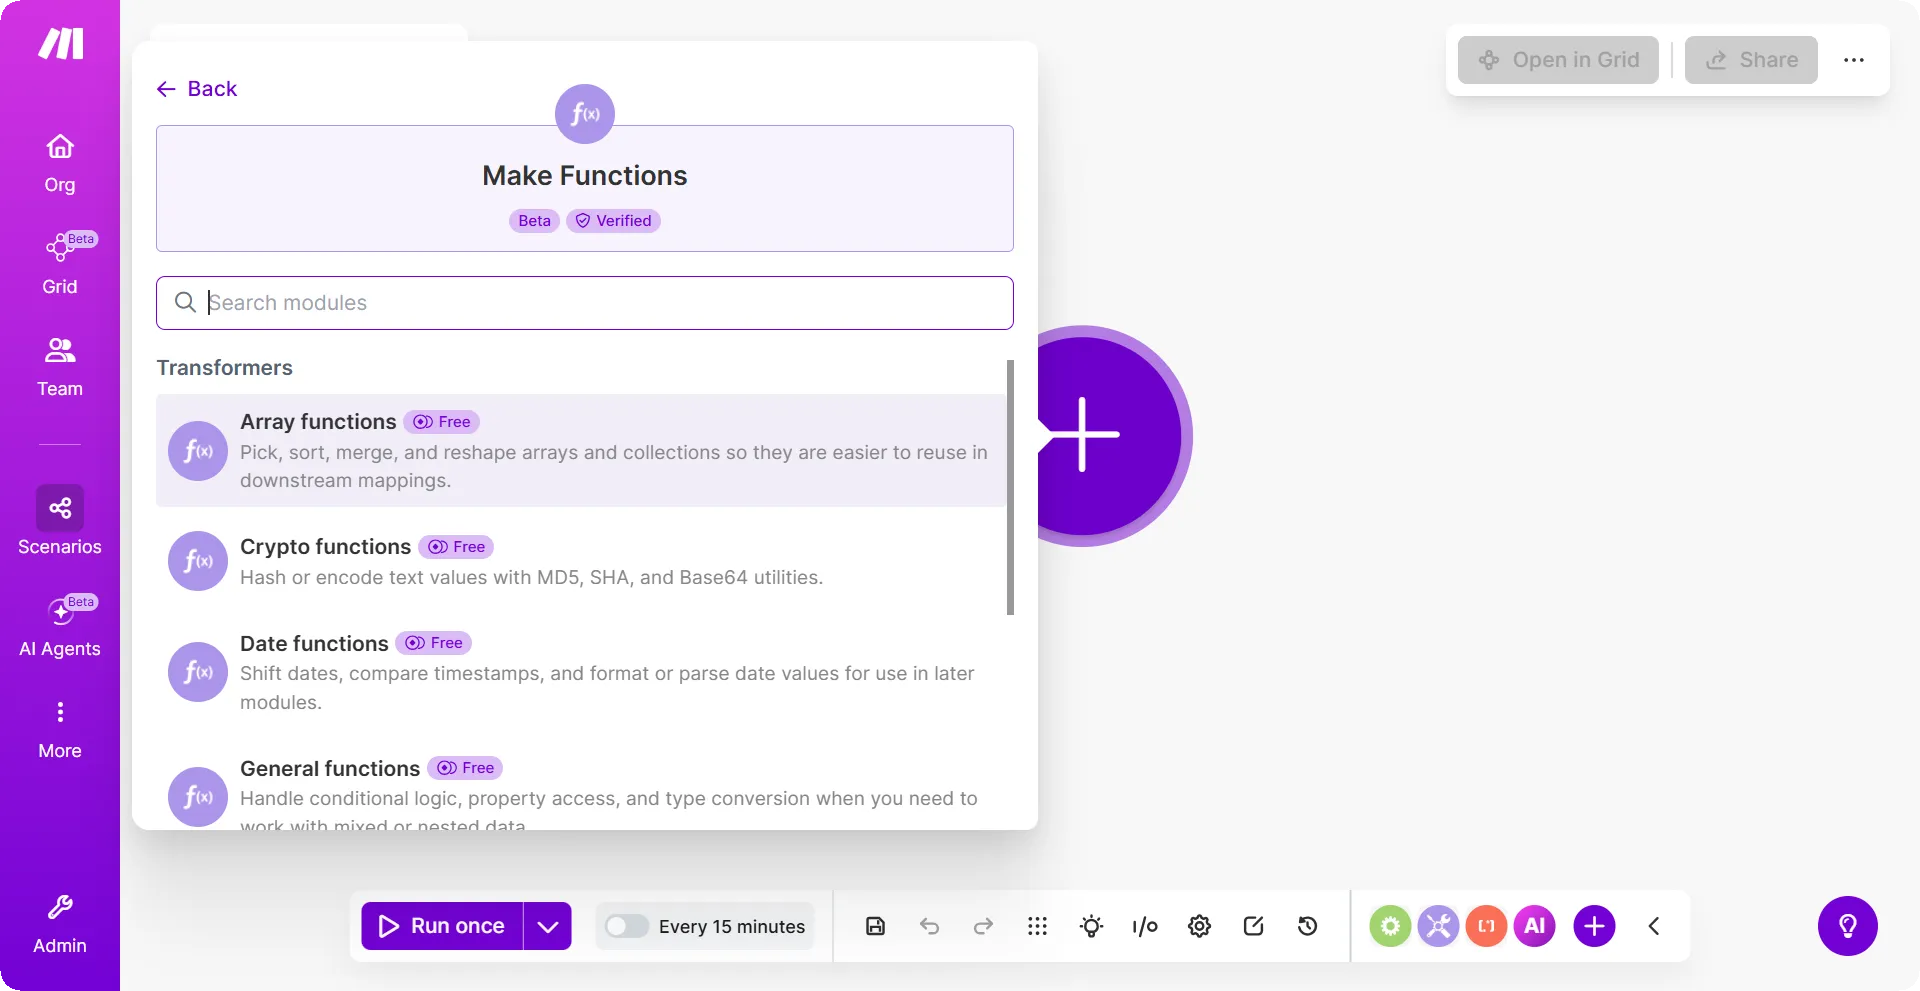Click the Free badge on Array functions

click(x=442, y=422)
